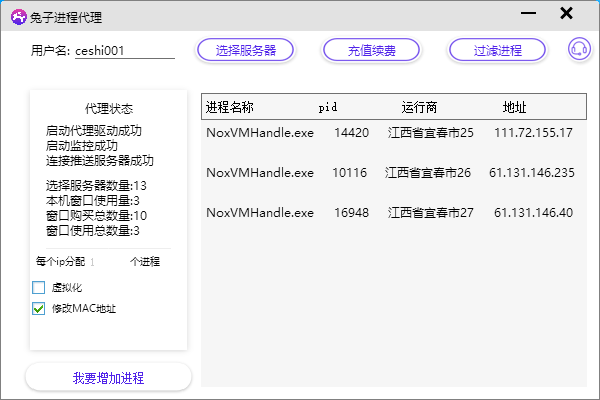Viewport: 600px width, 400px height.
Task: Click the 兔子进程代理 title text
Action: [x=66, y=18]
